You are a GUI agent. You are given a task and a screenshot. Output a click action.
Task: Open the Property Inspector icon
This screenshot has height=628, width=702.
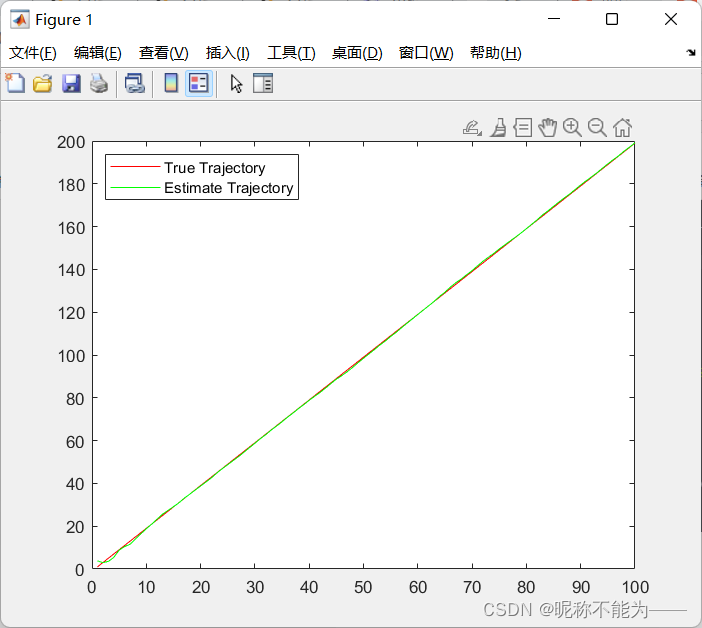pyautogui.click(x=263, y=83)
